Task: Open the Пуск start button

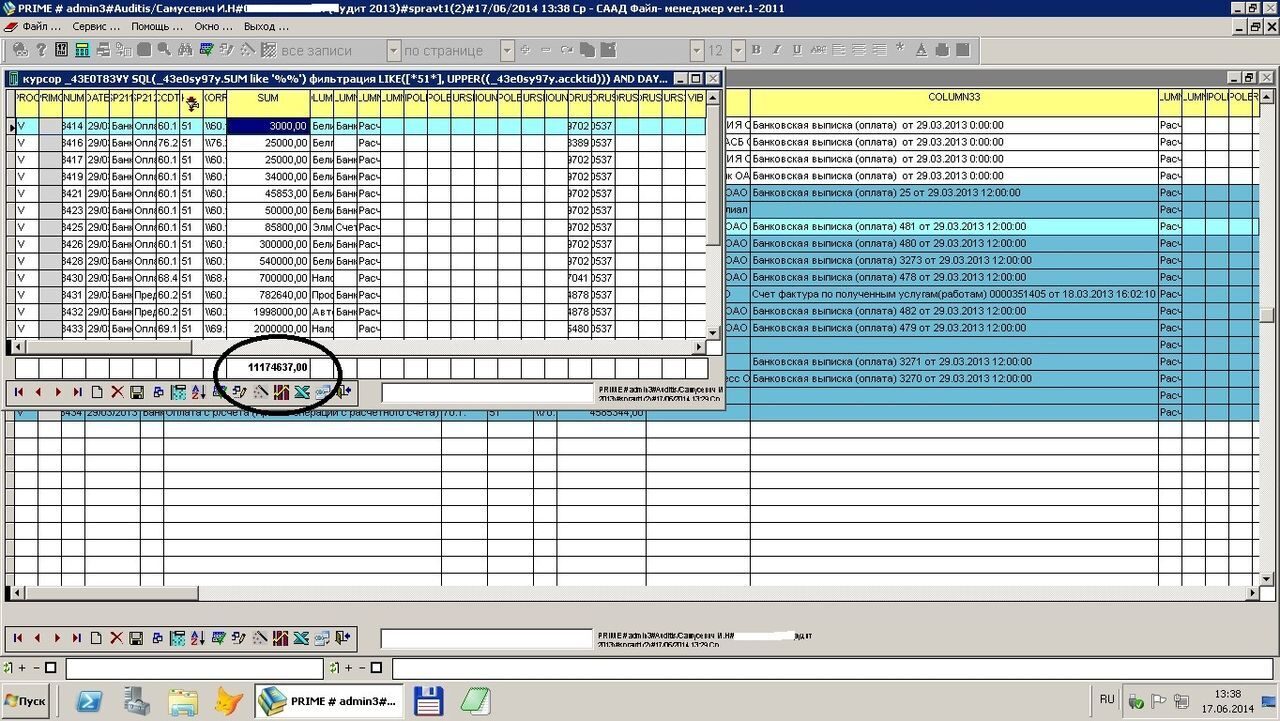Action: [x=25, y=701]
